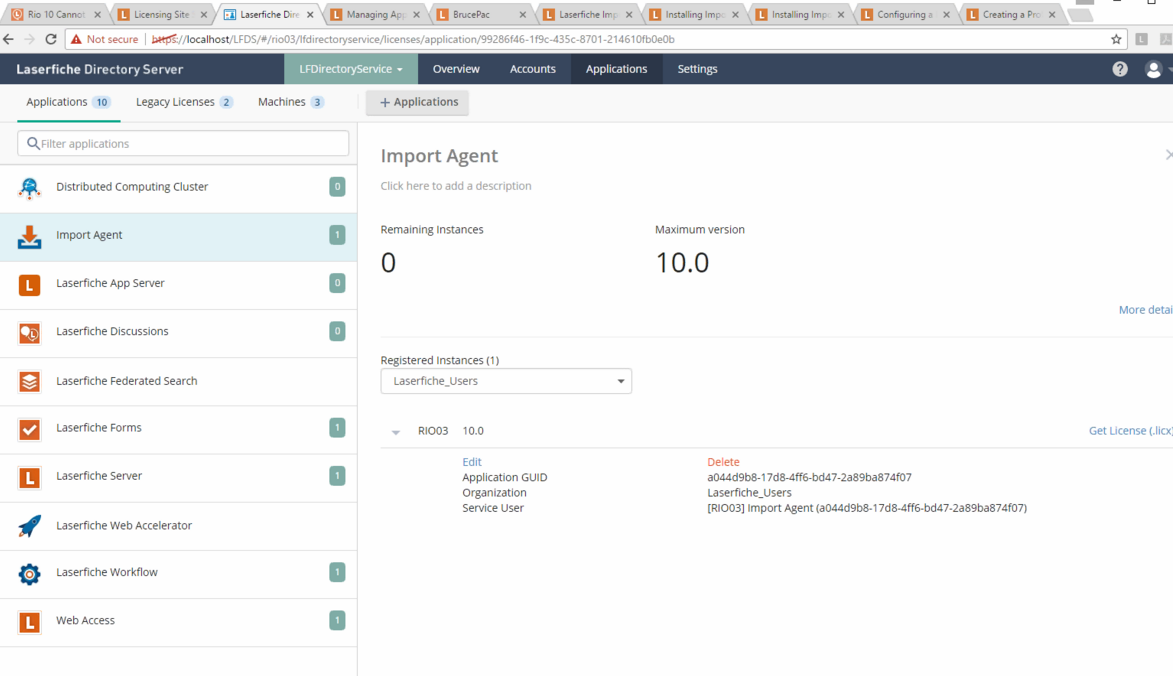Collapse the RIO03 instance details
Screen dimensions: 1173x676
[396, 431]
